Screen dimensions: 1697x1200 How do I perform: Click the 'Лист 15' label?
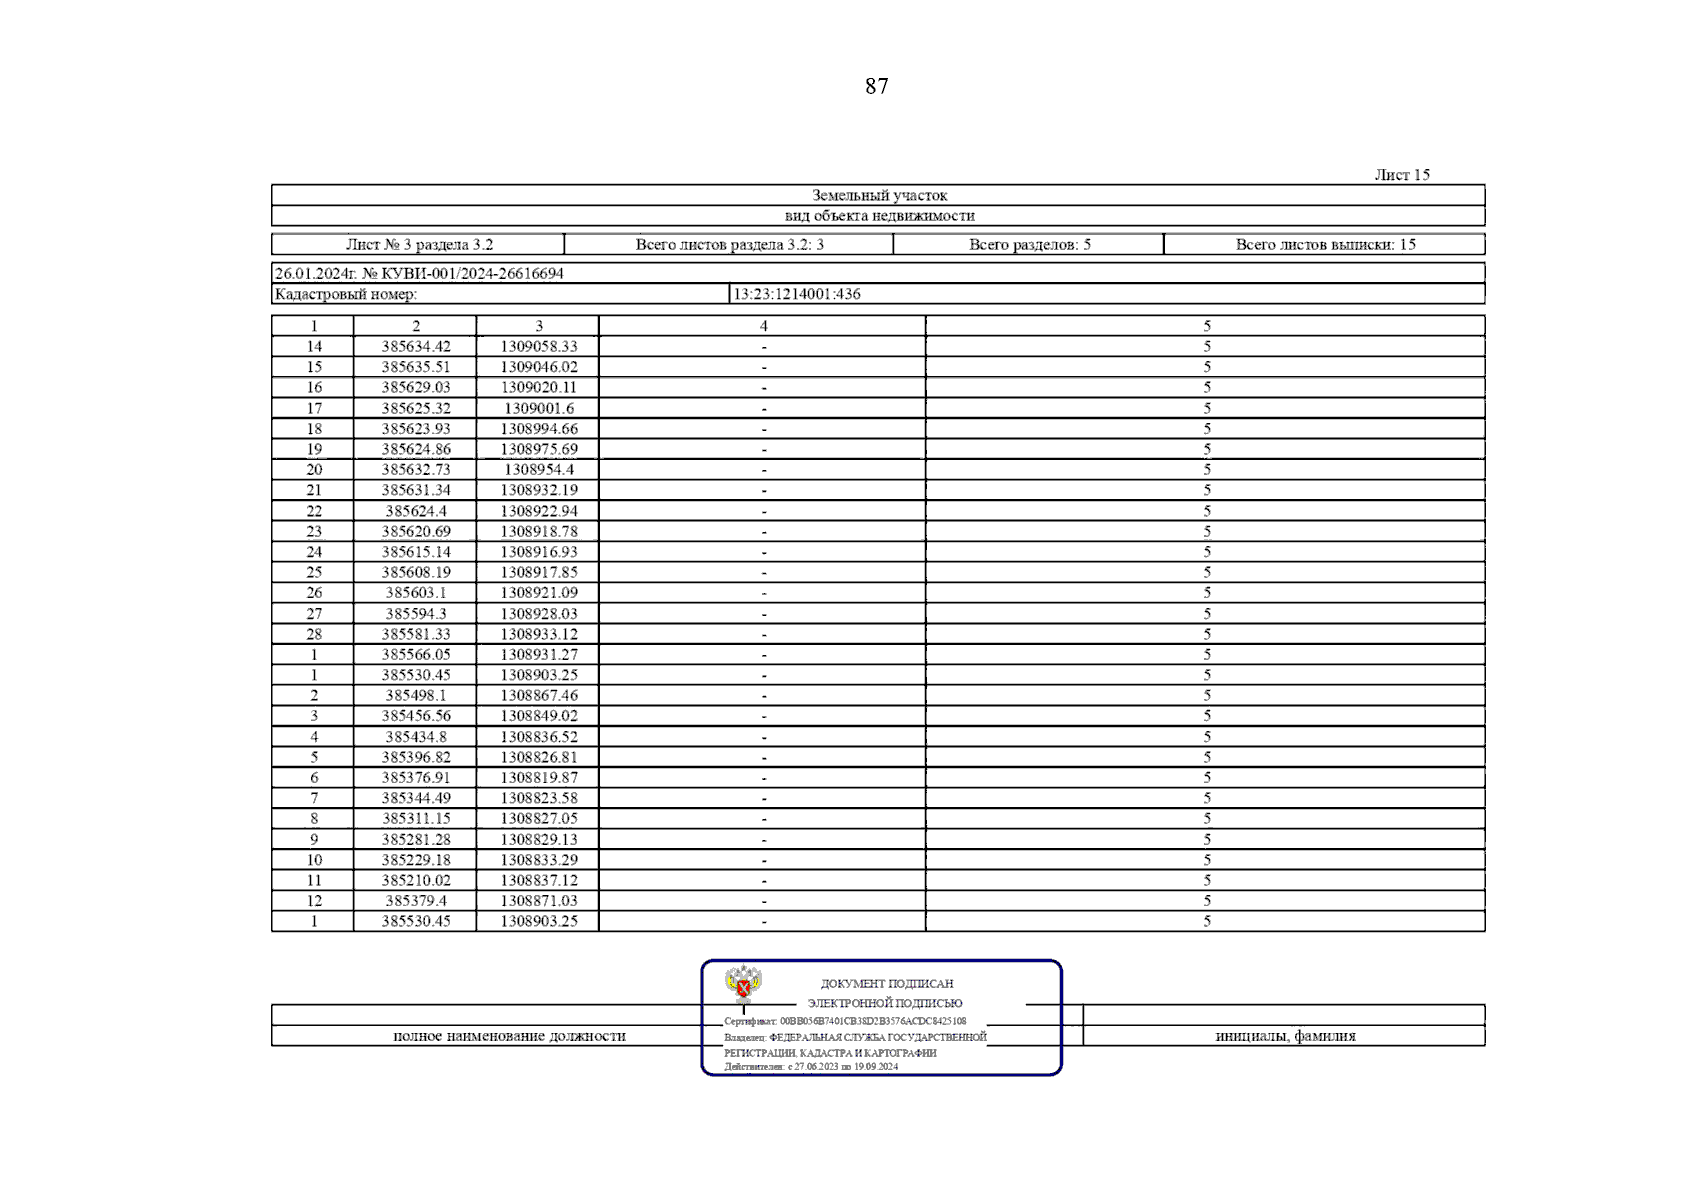[1402, 175]
